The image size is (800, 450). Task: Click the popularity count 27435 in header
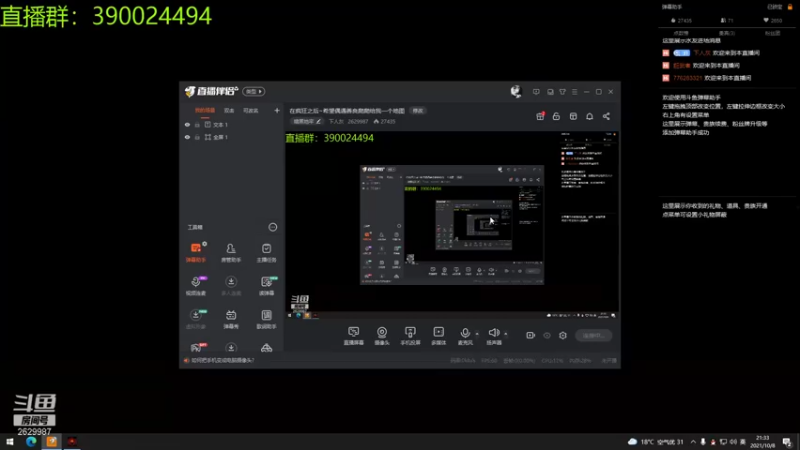pos(384,121)
